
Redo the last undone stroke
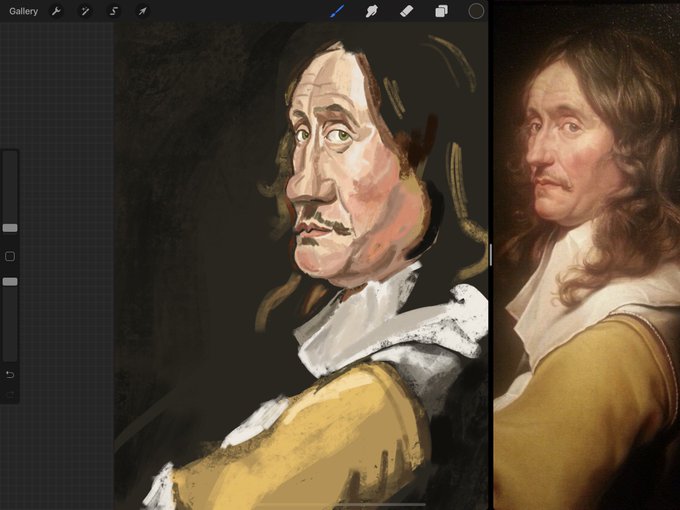pyautogui.click(x=10, y=395)
